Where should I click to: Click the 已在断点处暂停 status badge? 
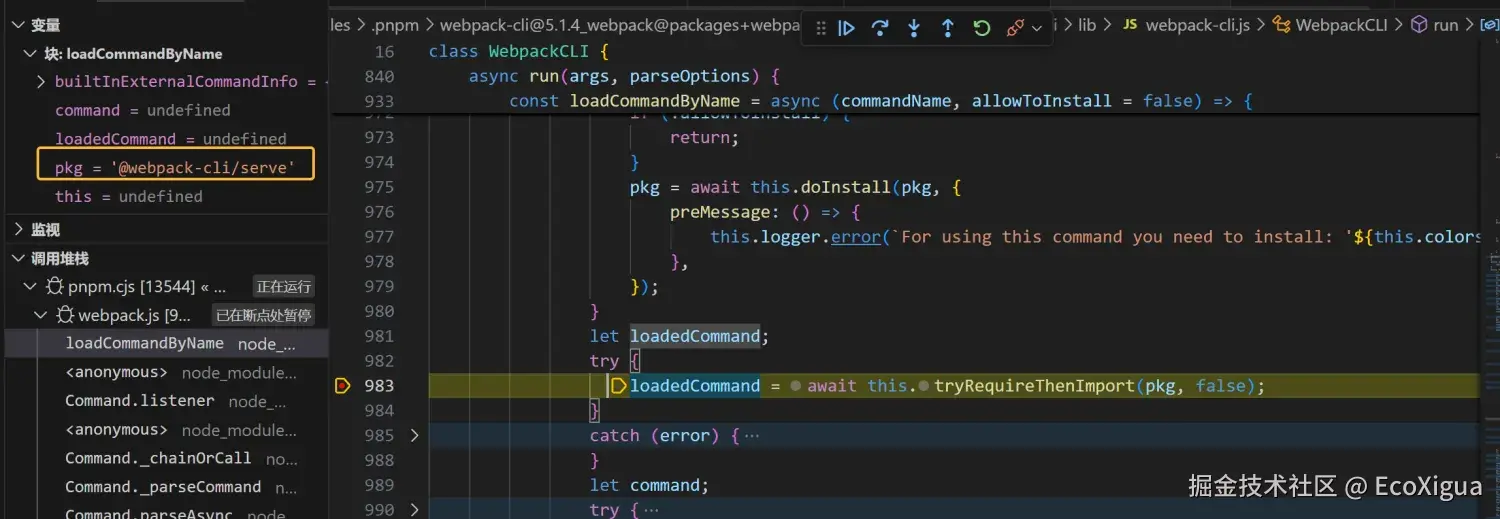[264, 315]
